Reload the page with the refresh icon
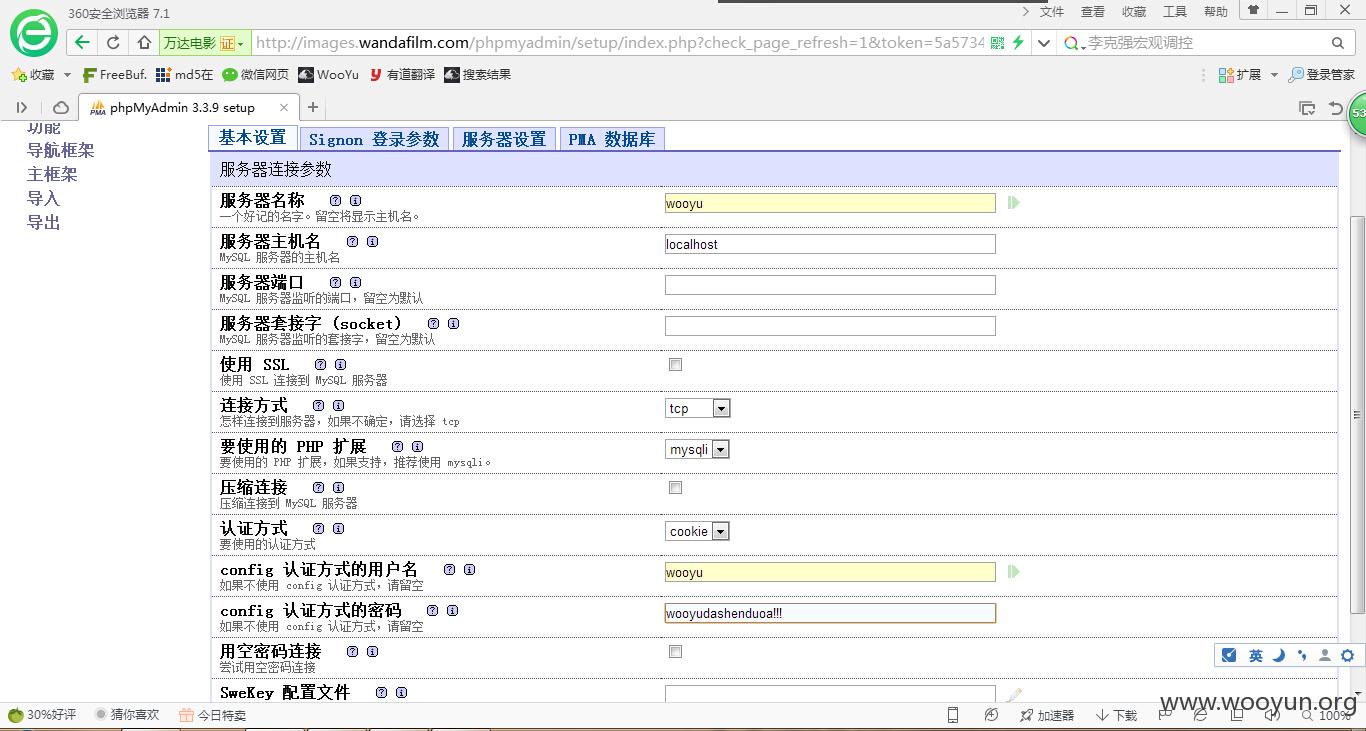The width and height of the screenshot is (1366, 731). pyautogui.click(x=113, y=43)
